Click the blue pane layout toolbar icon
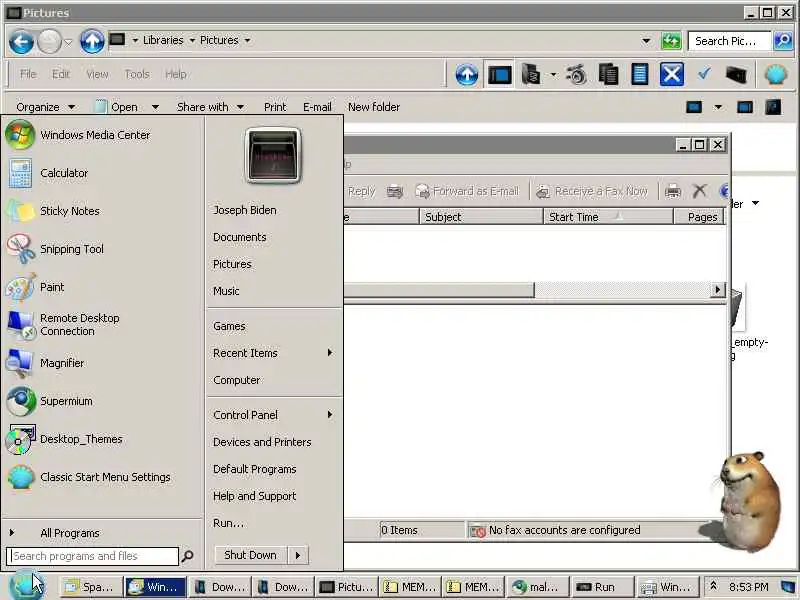Viewport: 800px width, 600px height. click(499, 75)
